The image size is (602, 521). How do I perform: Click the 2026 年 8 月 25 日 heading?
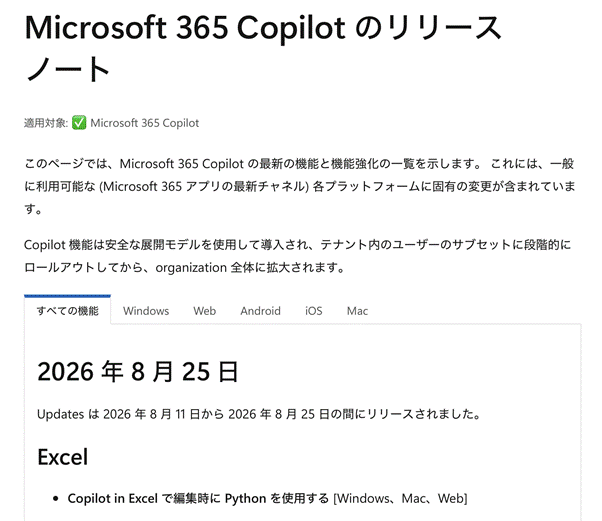tap(138, 372)
